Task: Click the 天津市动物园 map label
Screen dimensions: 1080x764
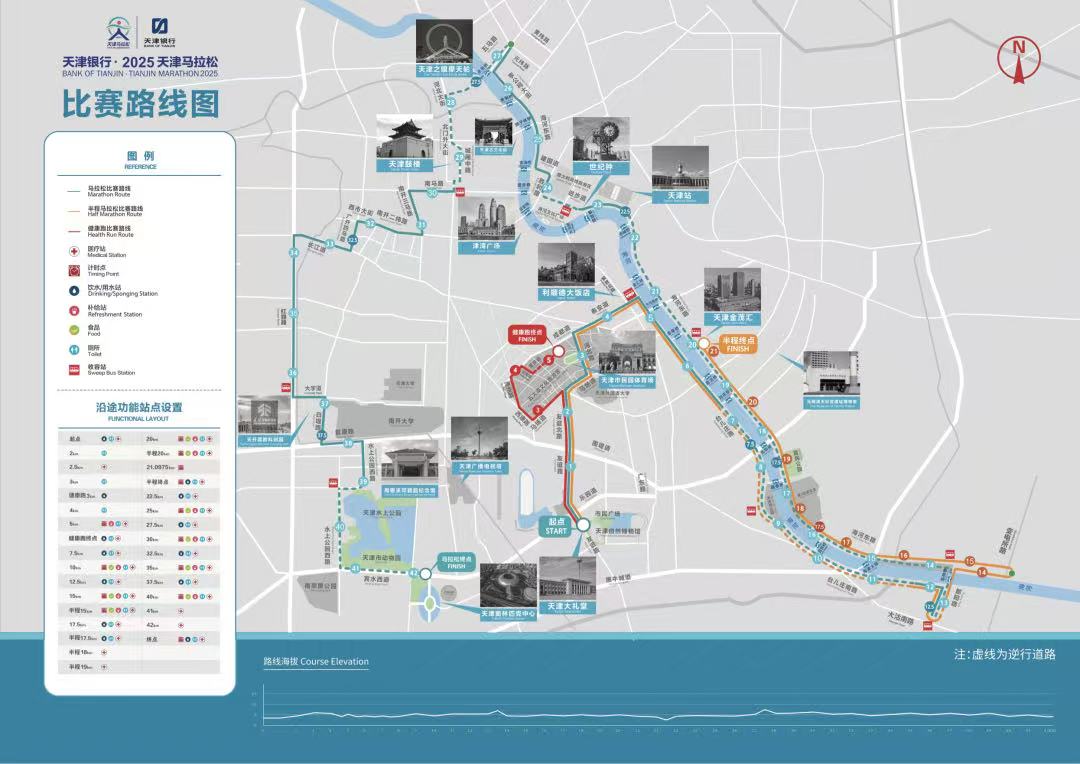Action: pos(382,558)
